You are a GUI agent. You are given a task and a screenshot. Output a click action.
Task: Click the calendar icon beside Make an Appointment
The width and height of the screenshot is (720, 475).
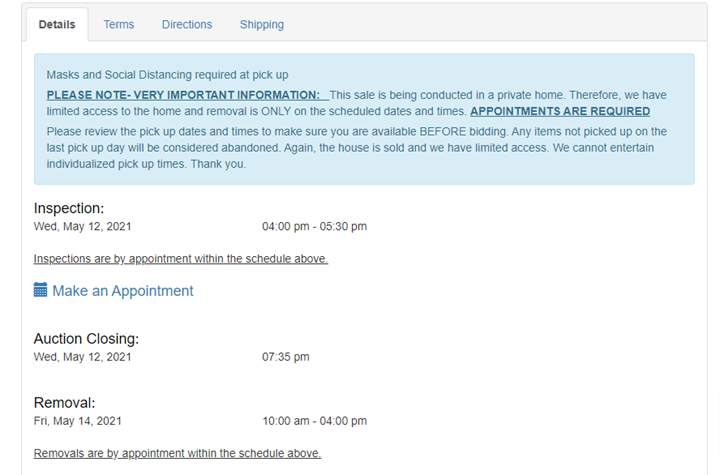coord(41,291)
